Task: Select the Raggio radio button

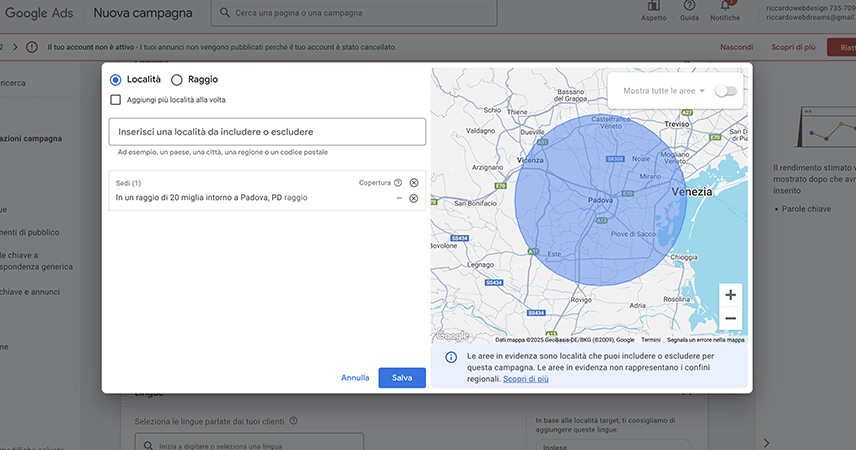Action: click(x=177, y=79)
